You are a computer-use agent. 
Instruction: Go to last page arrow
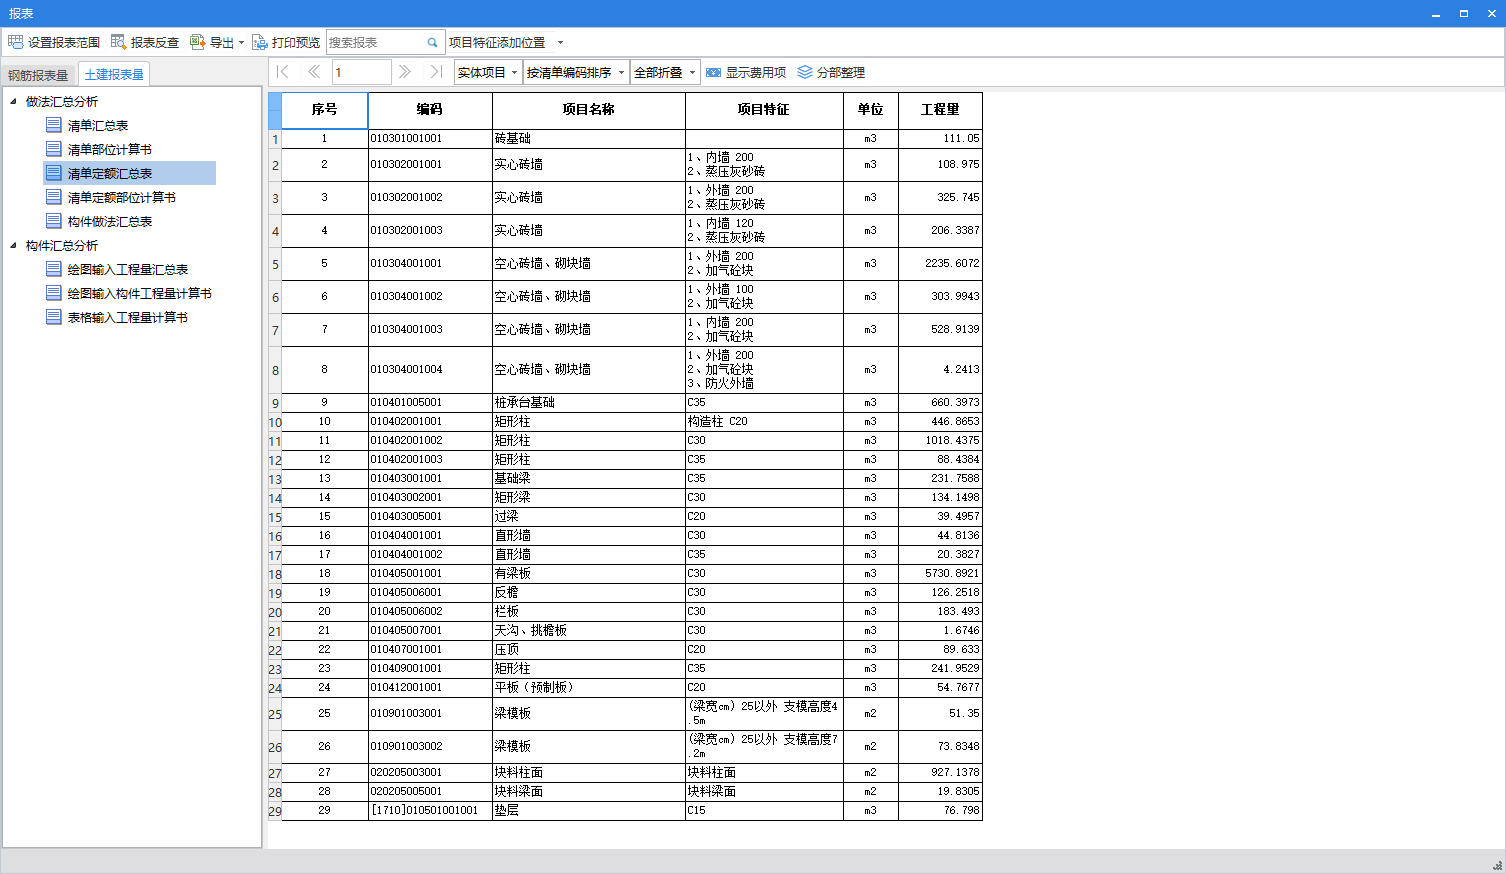tap(435, 72)
